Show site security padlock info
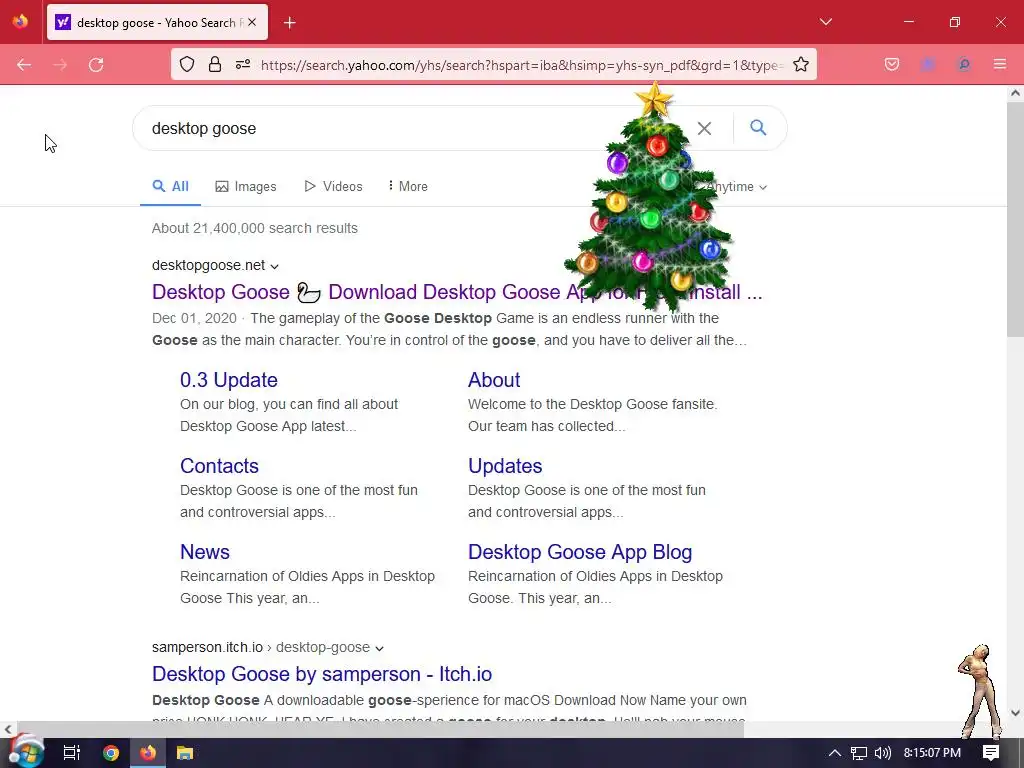 point(215,64)
